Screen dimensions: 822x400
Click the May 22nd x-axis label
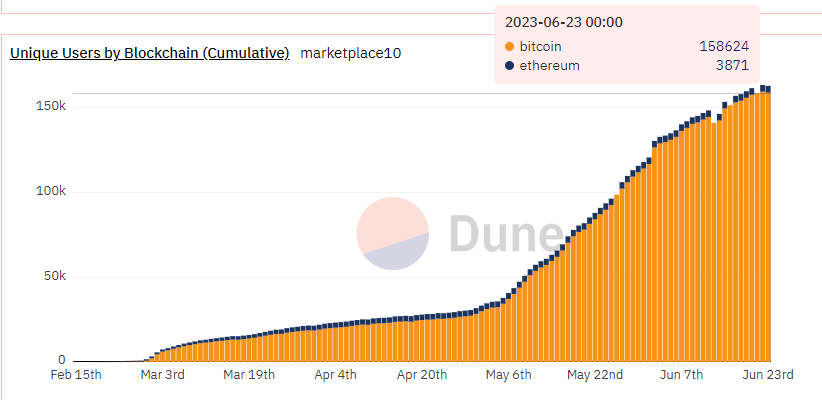(595, 375)
